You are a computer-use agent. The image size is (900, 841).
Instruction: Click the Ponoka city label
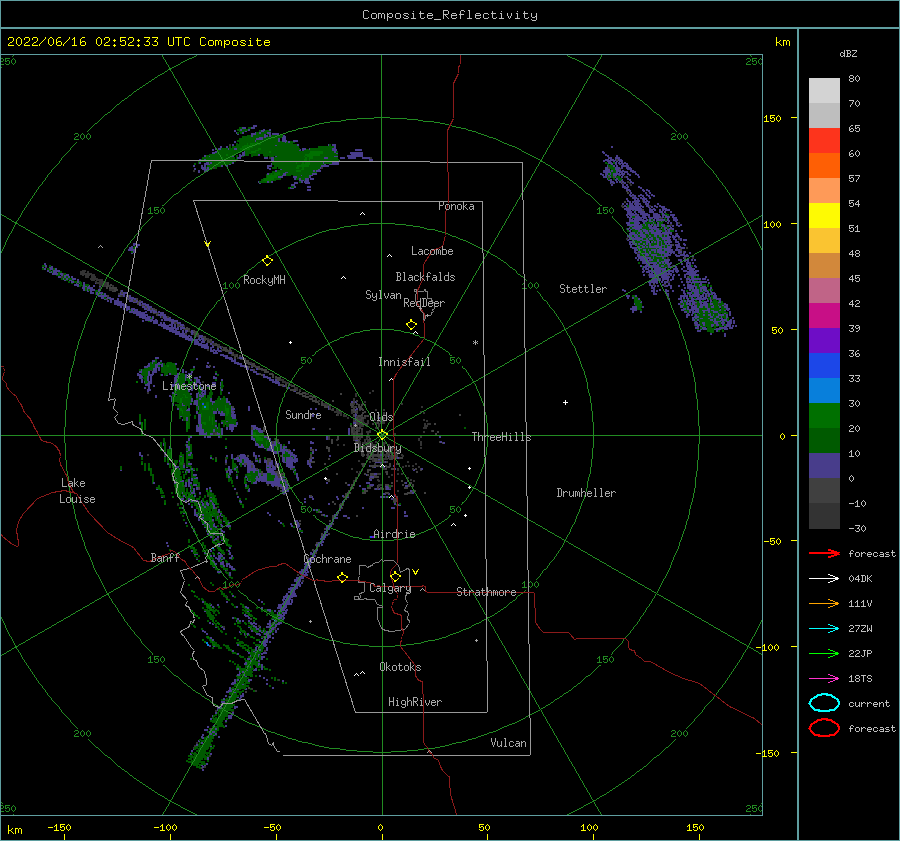point(456,206)
